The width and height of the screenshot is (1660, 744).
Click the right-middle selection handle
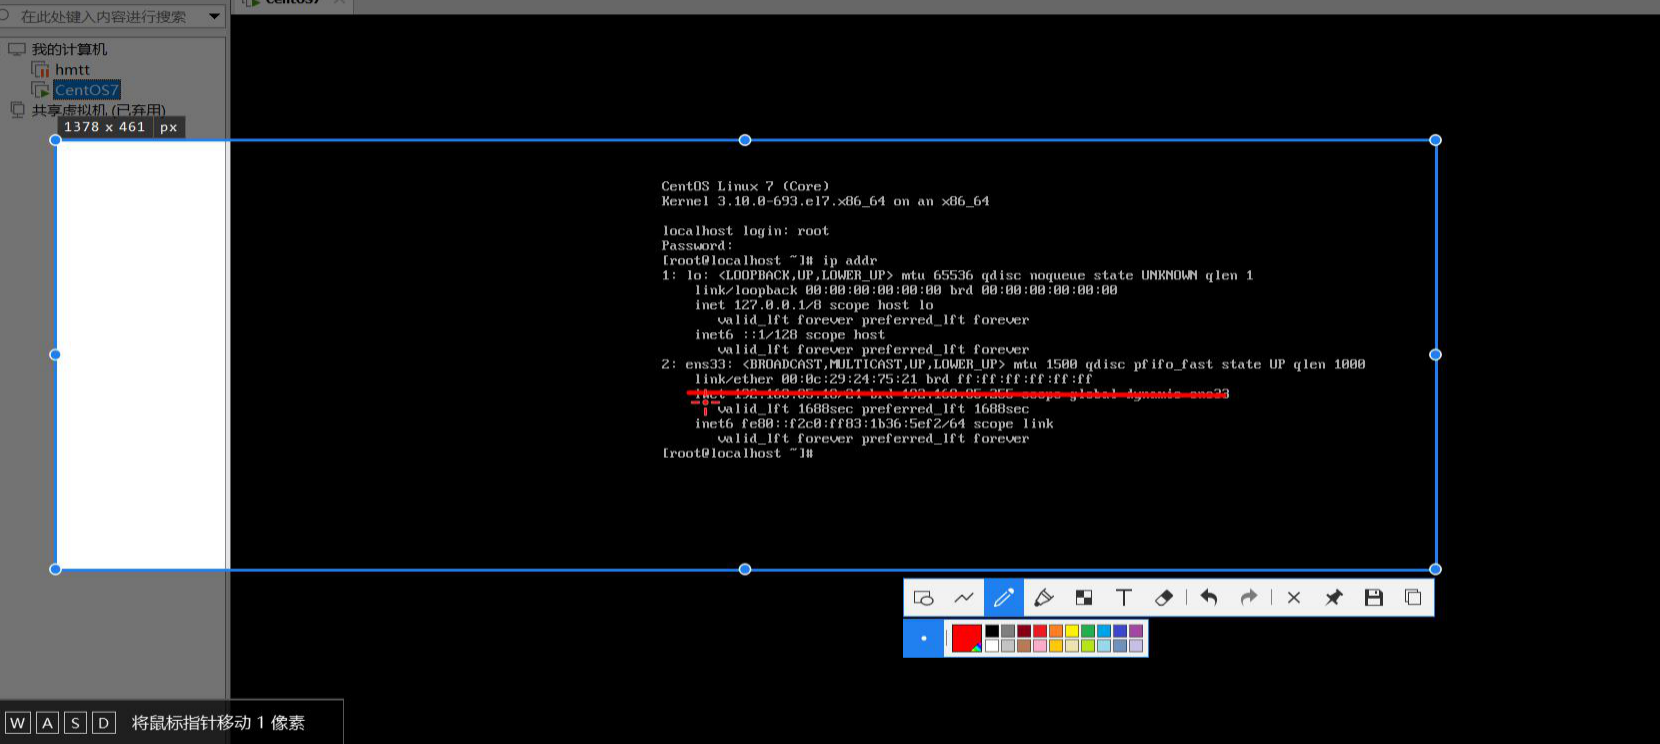1435,354
